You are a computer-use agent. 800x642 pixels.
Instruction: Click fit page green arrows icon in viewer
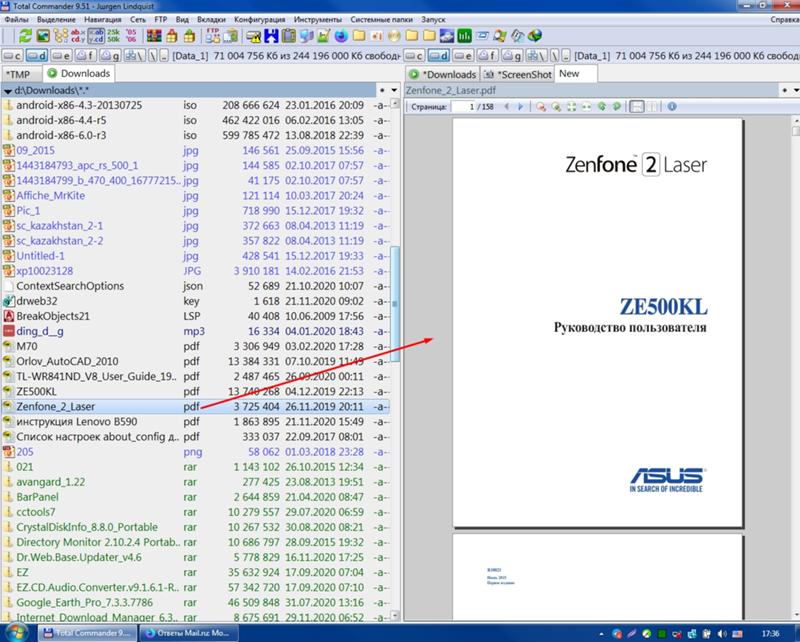pyautogui.click(x=571, y=107)
